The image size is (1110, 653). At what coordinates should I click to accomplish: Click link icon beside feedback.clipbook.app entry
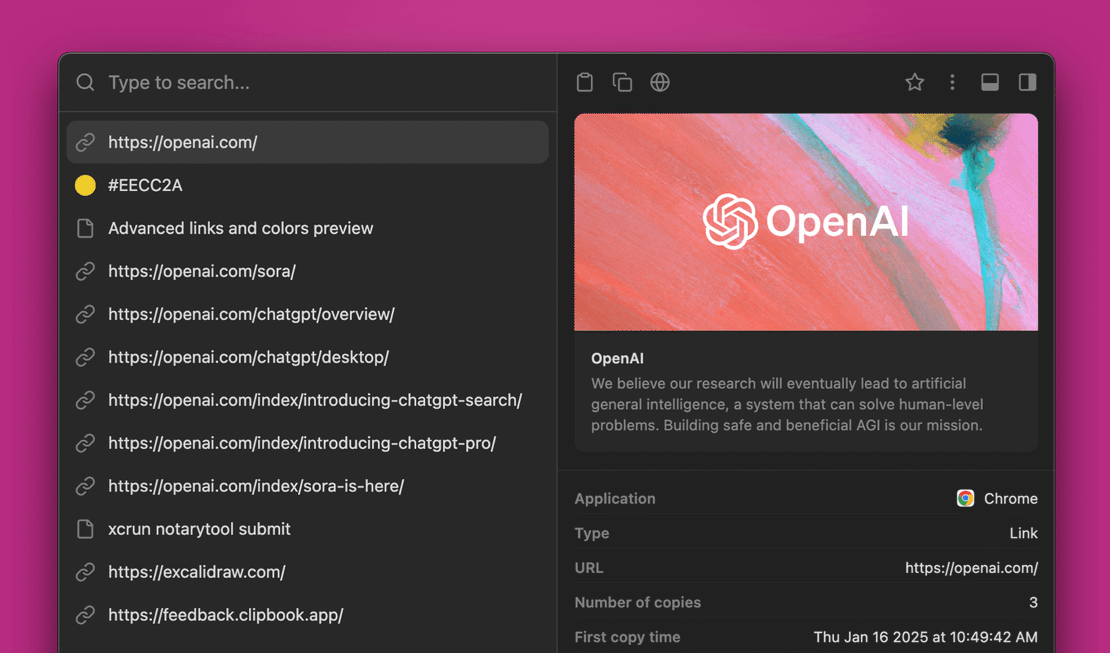tap(85, 615)
